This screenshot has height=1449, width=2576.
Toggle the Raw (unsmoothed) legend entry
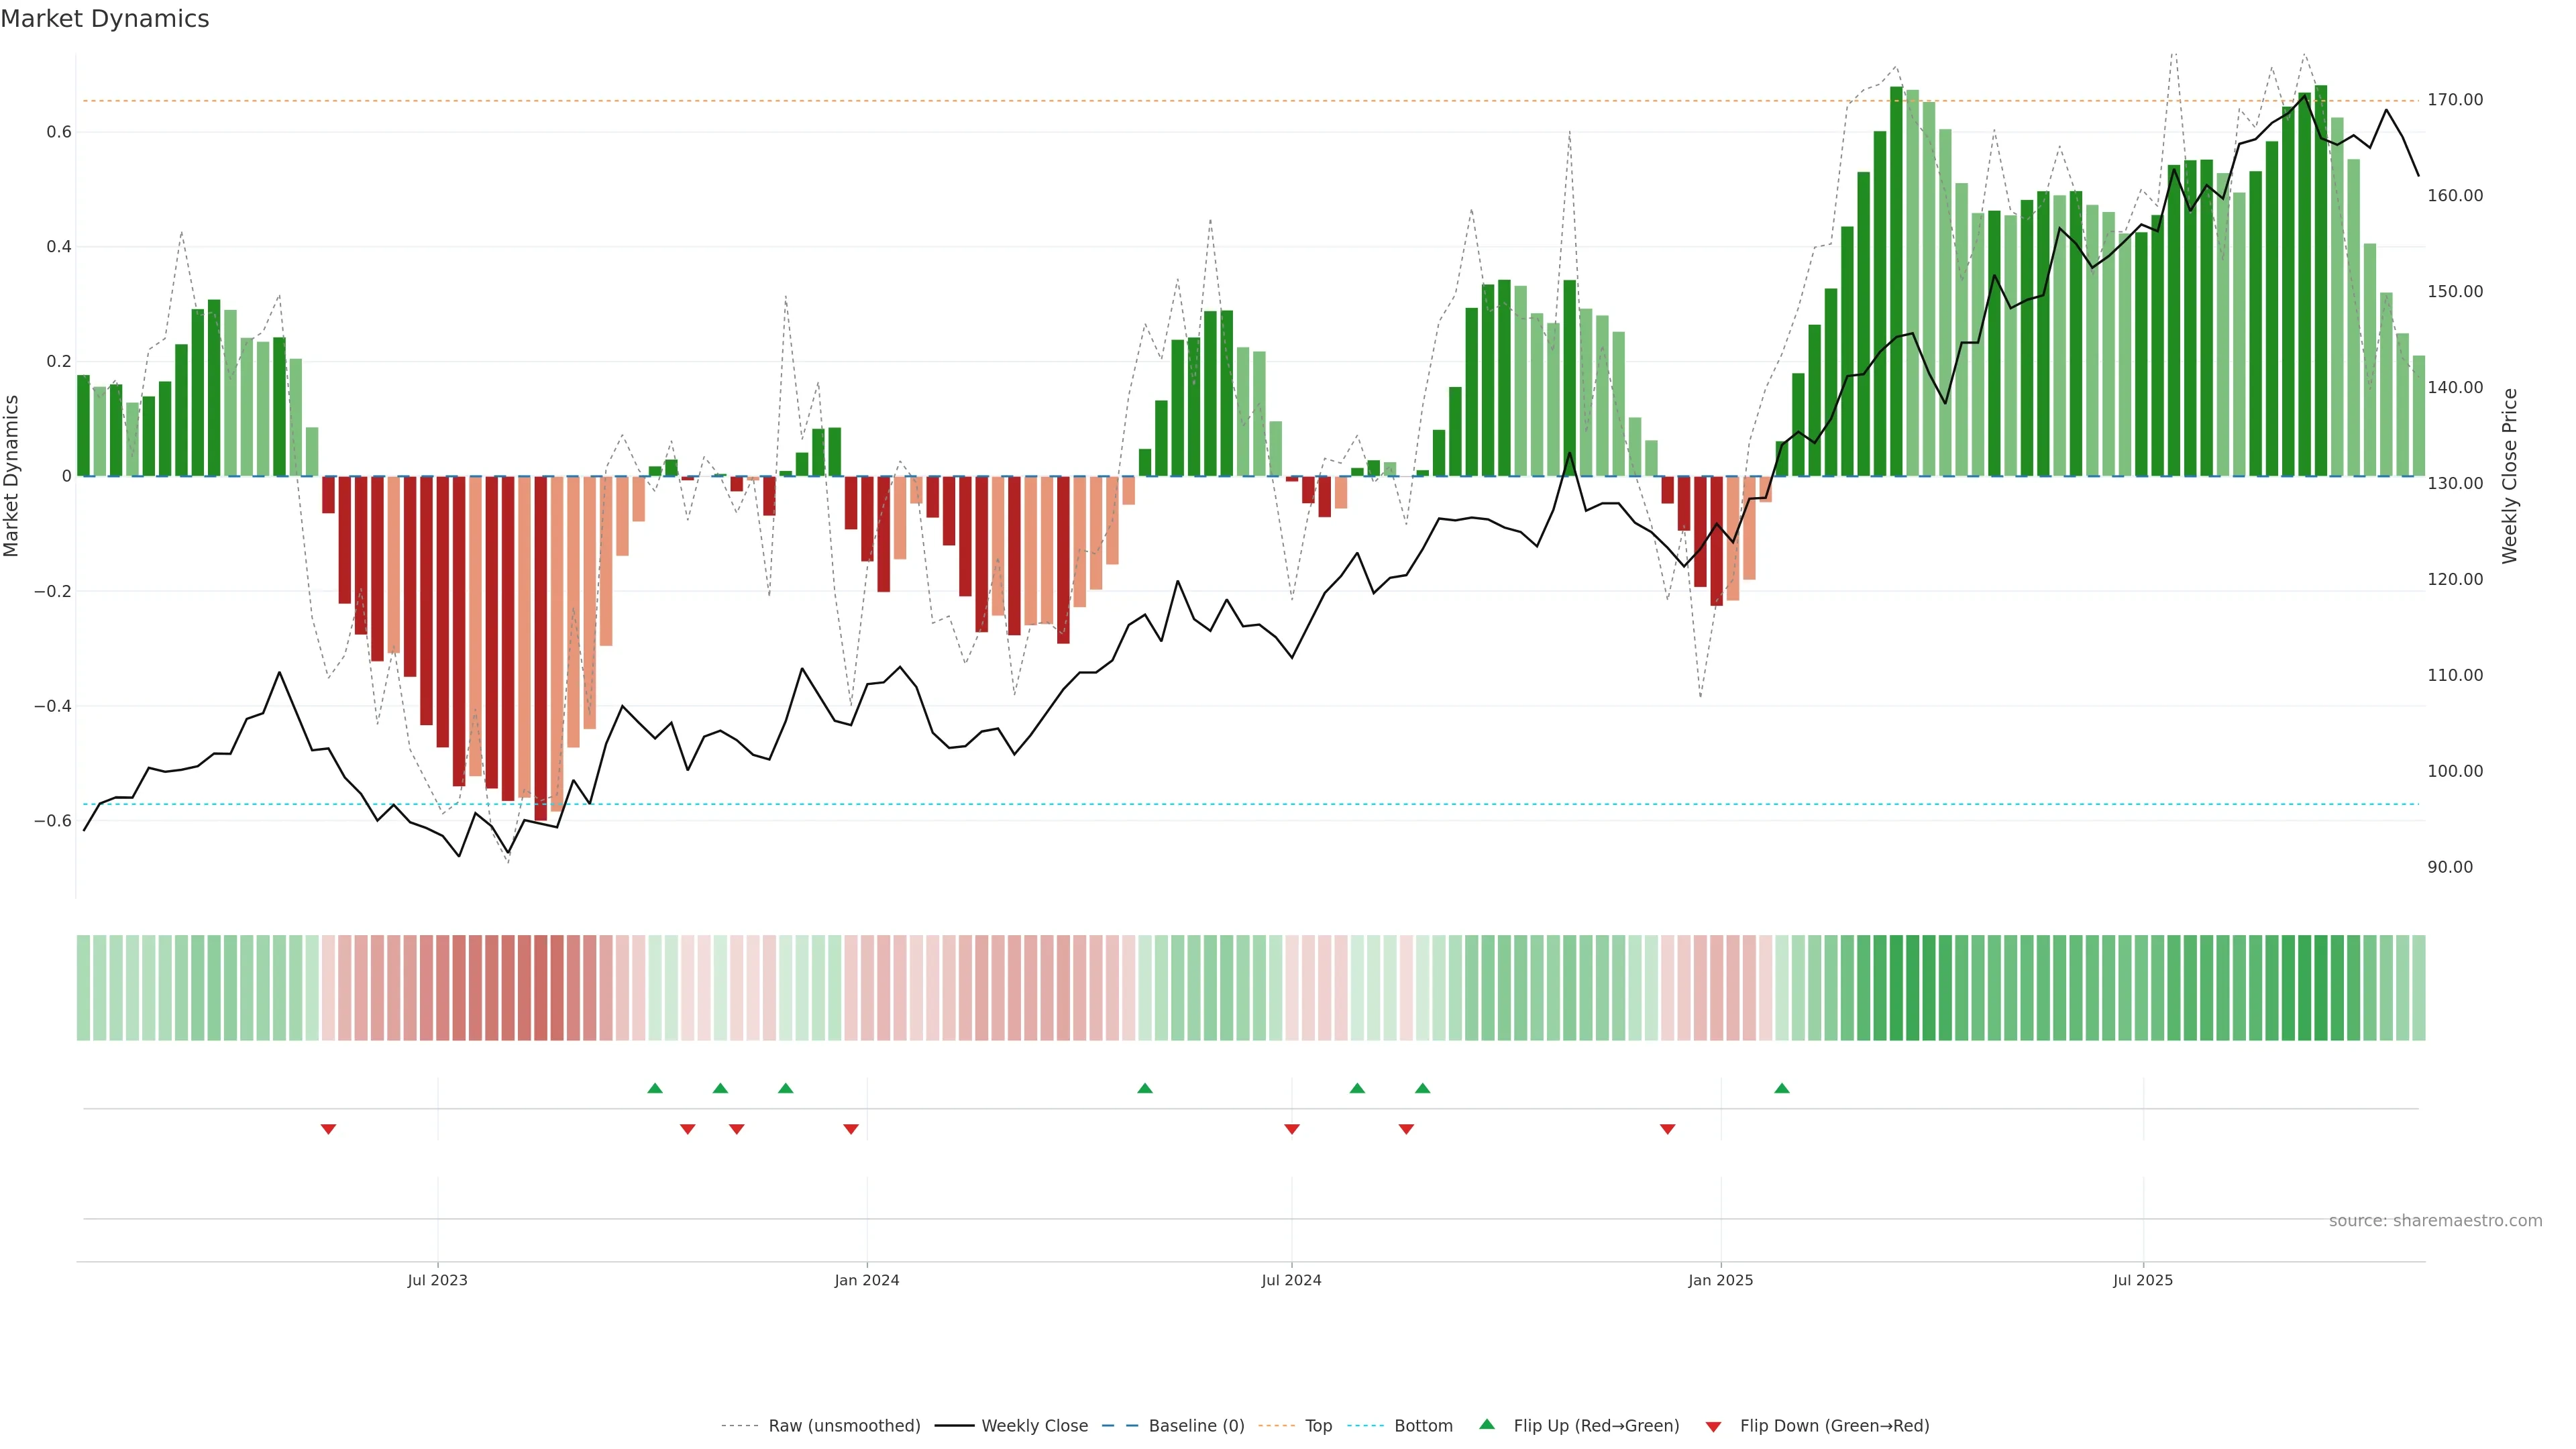pos(843,1425)
